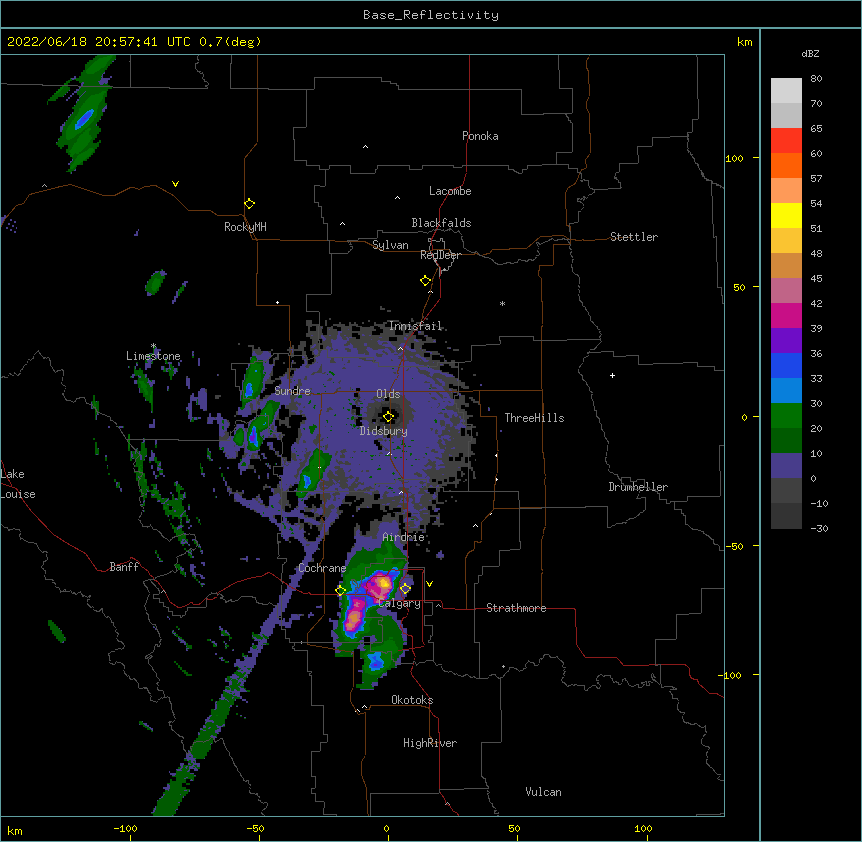Click the RockyMH label
This screenshot has height=842, width=862.
click(x=245, y=227)
